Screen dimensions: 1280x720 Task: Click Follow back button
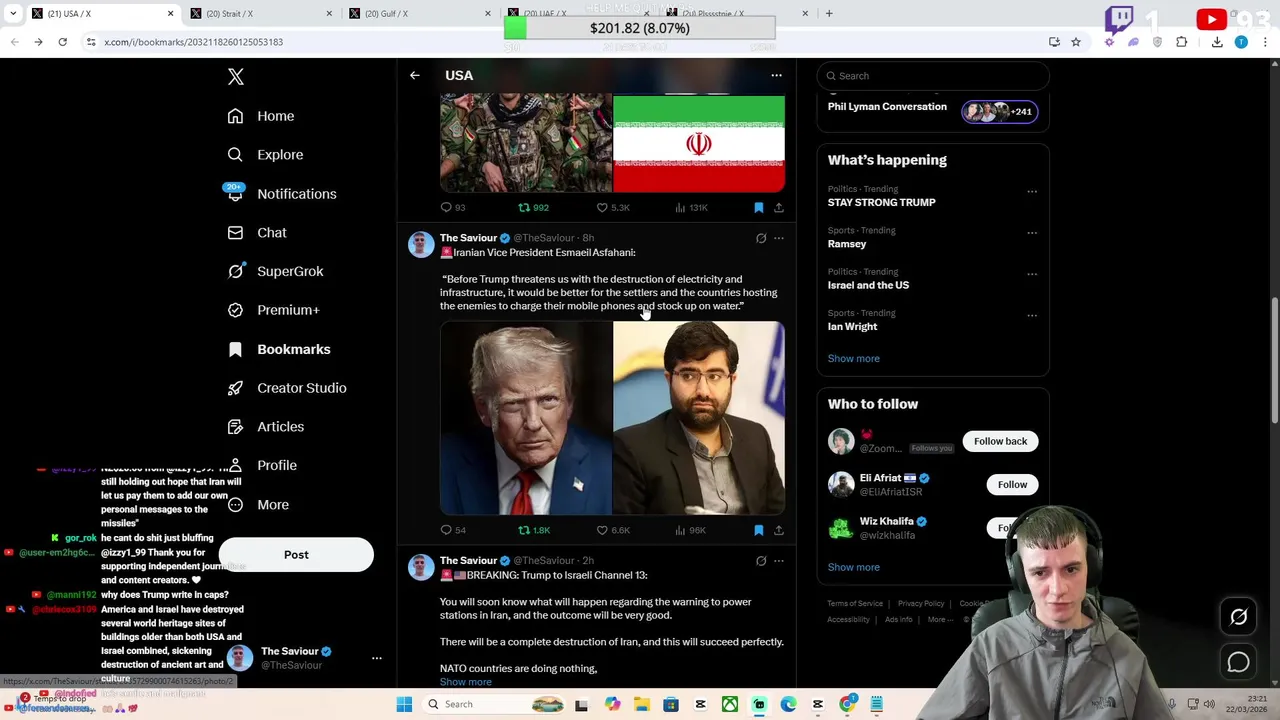[x=1000, y=441]
